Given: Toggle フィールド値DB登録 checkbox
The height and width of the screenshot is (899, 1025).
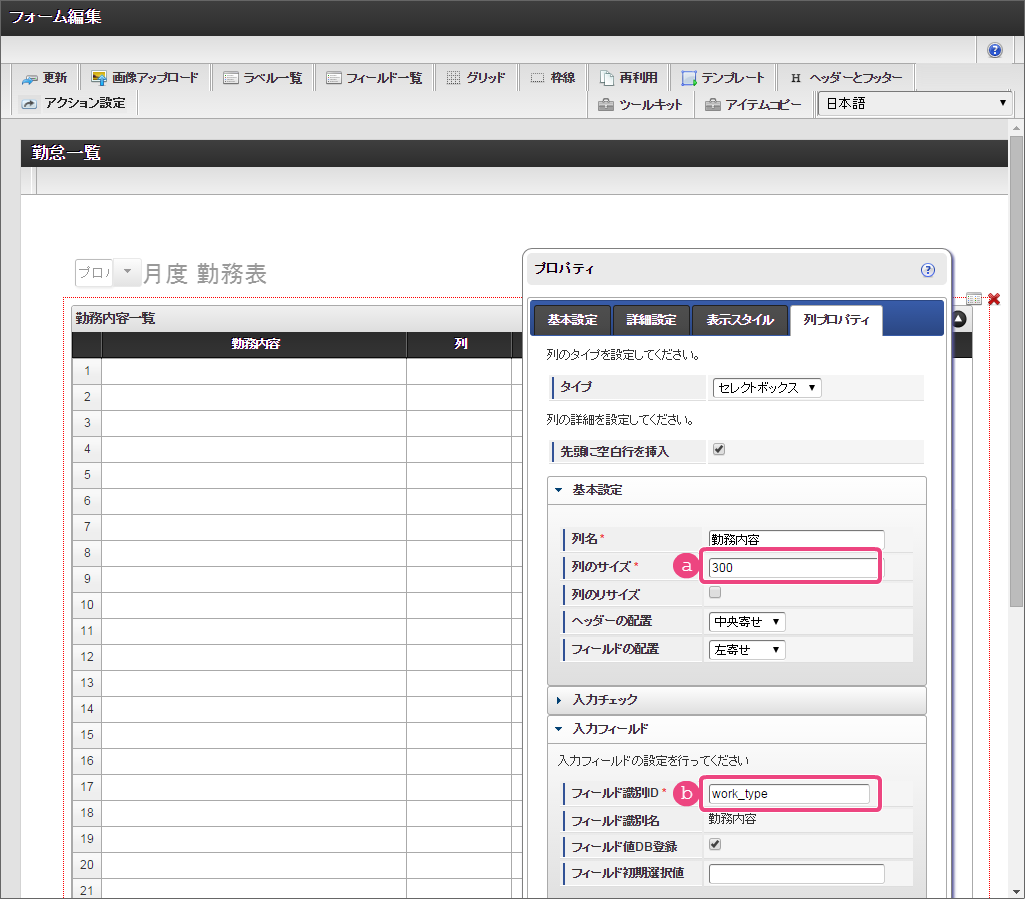Looking at the screenshot, I should pos(715,845).
